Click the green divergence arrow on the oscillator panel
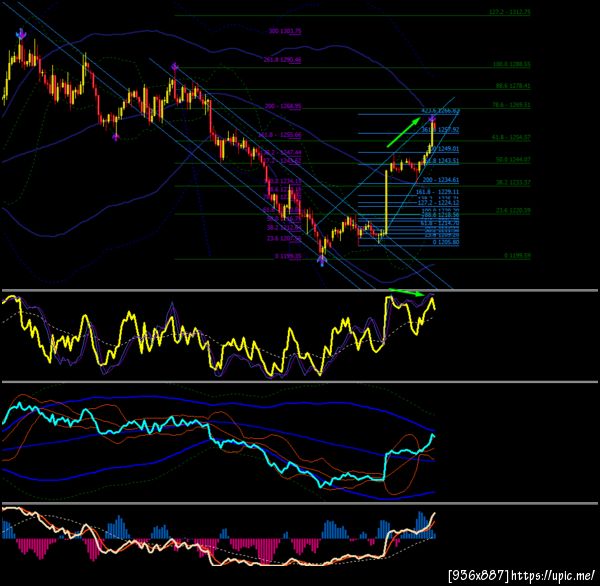Screen dimensions: 600x586 407,292
